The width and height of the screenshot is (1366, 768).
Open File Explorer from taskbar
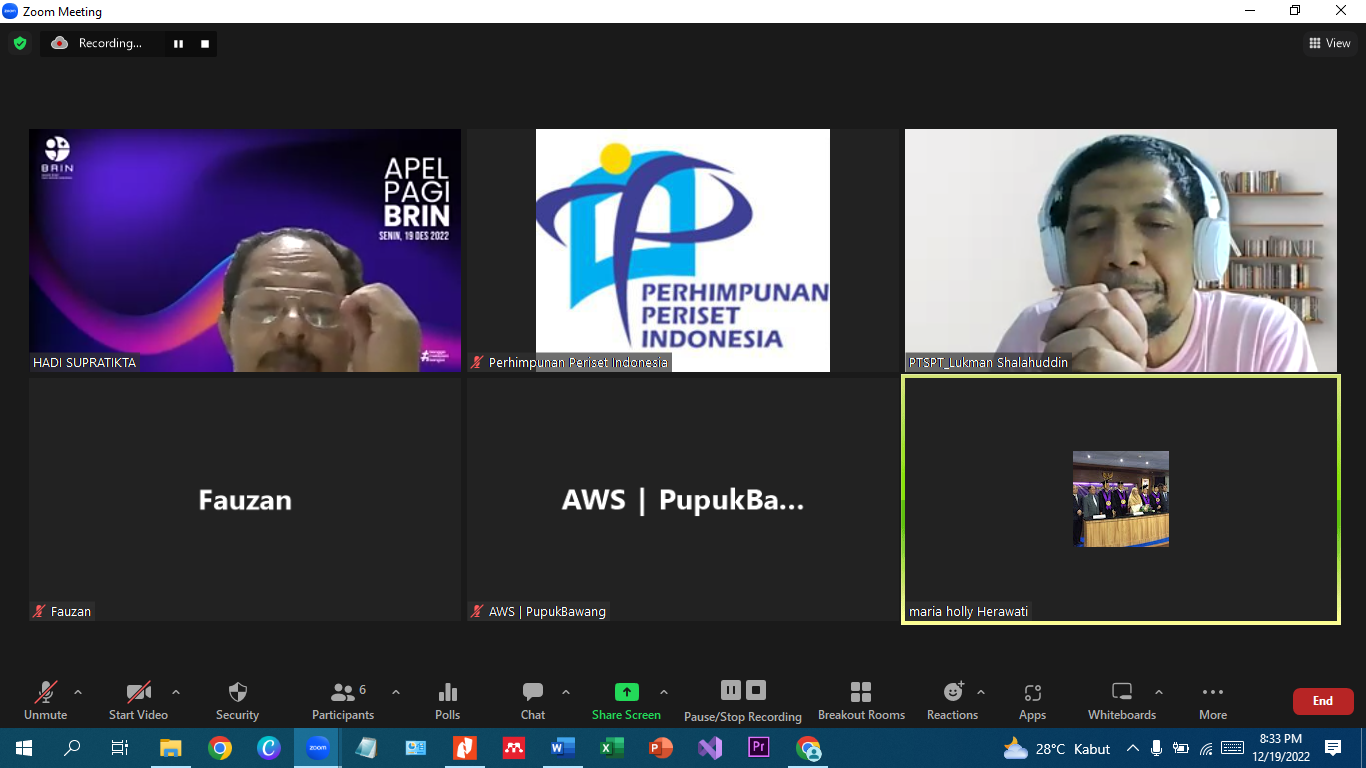coord(171,748)
